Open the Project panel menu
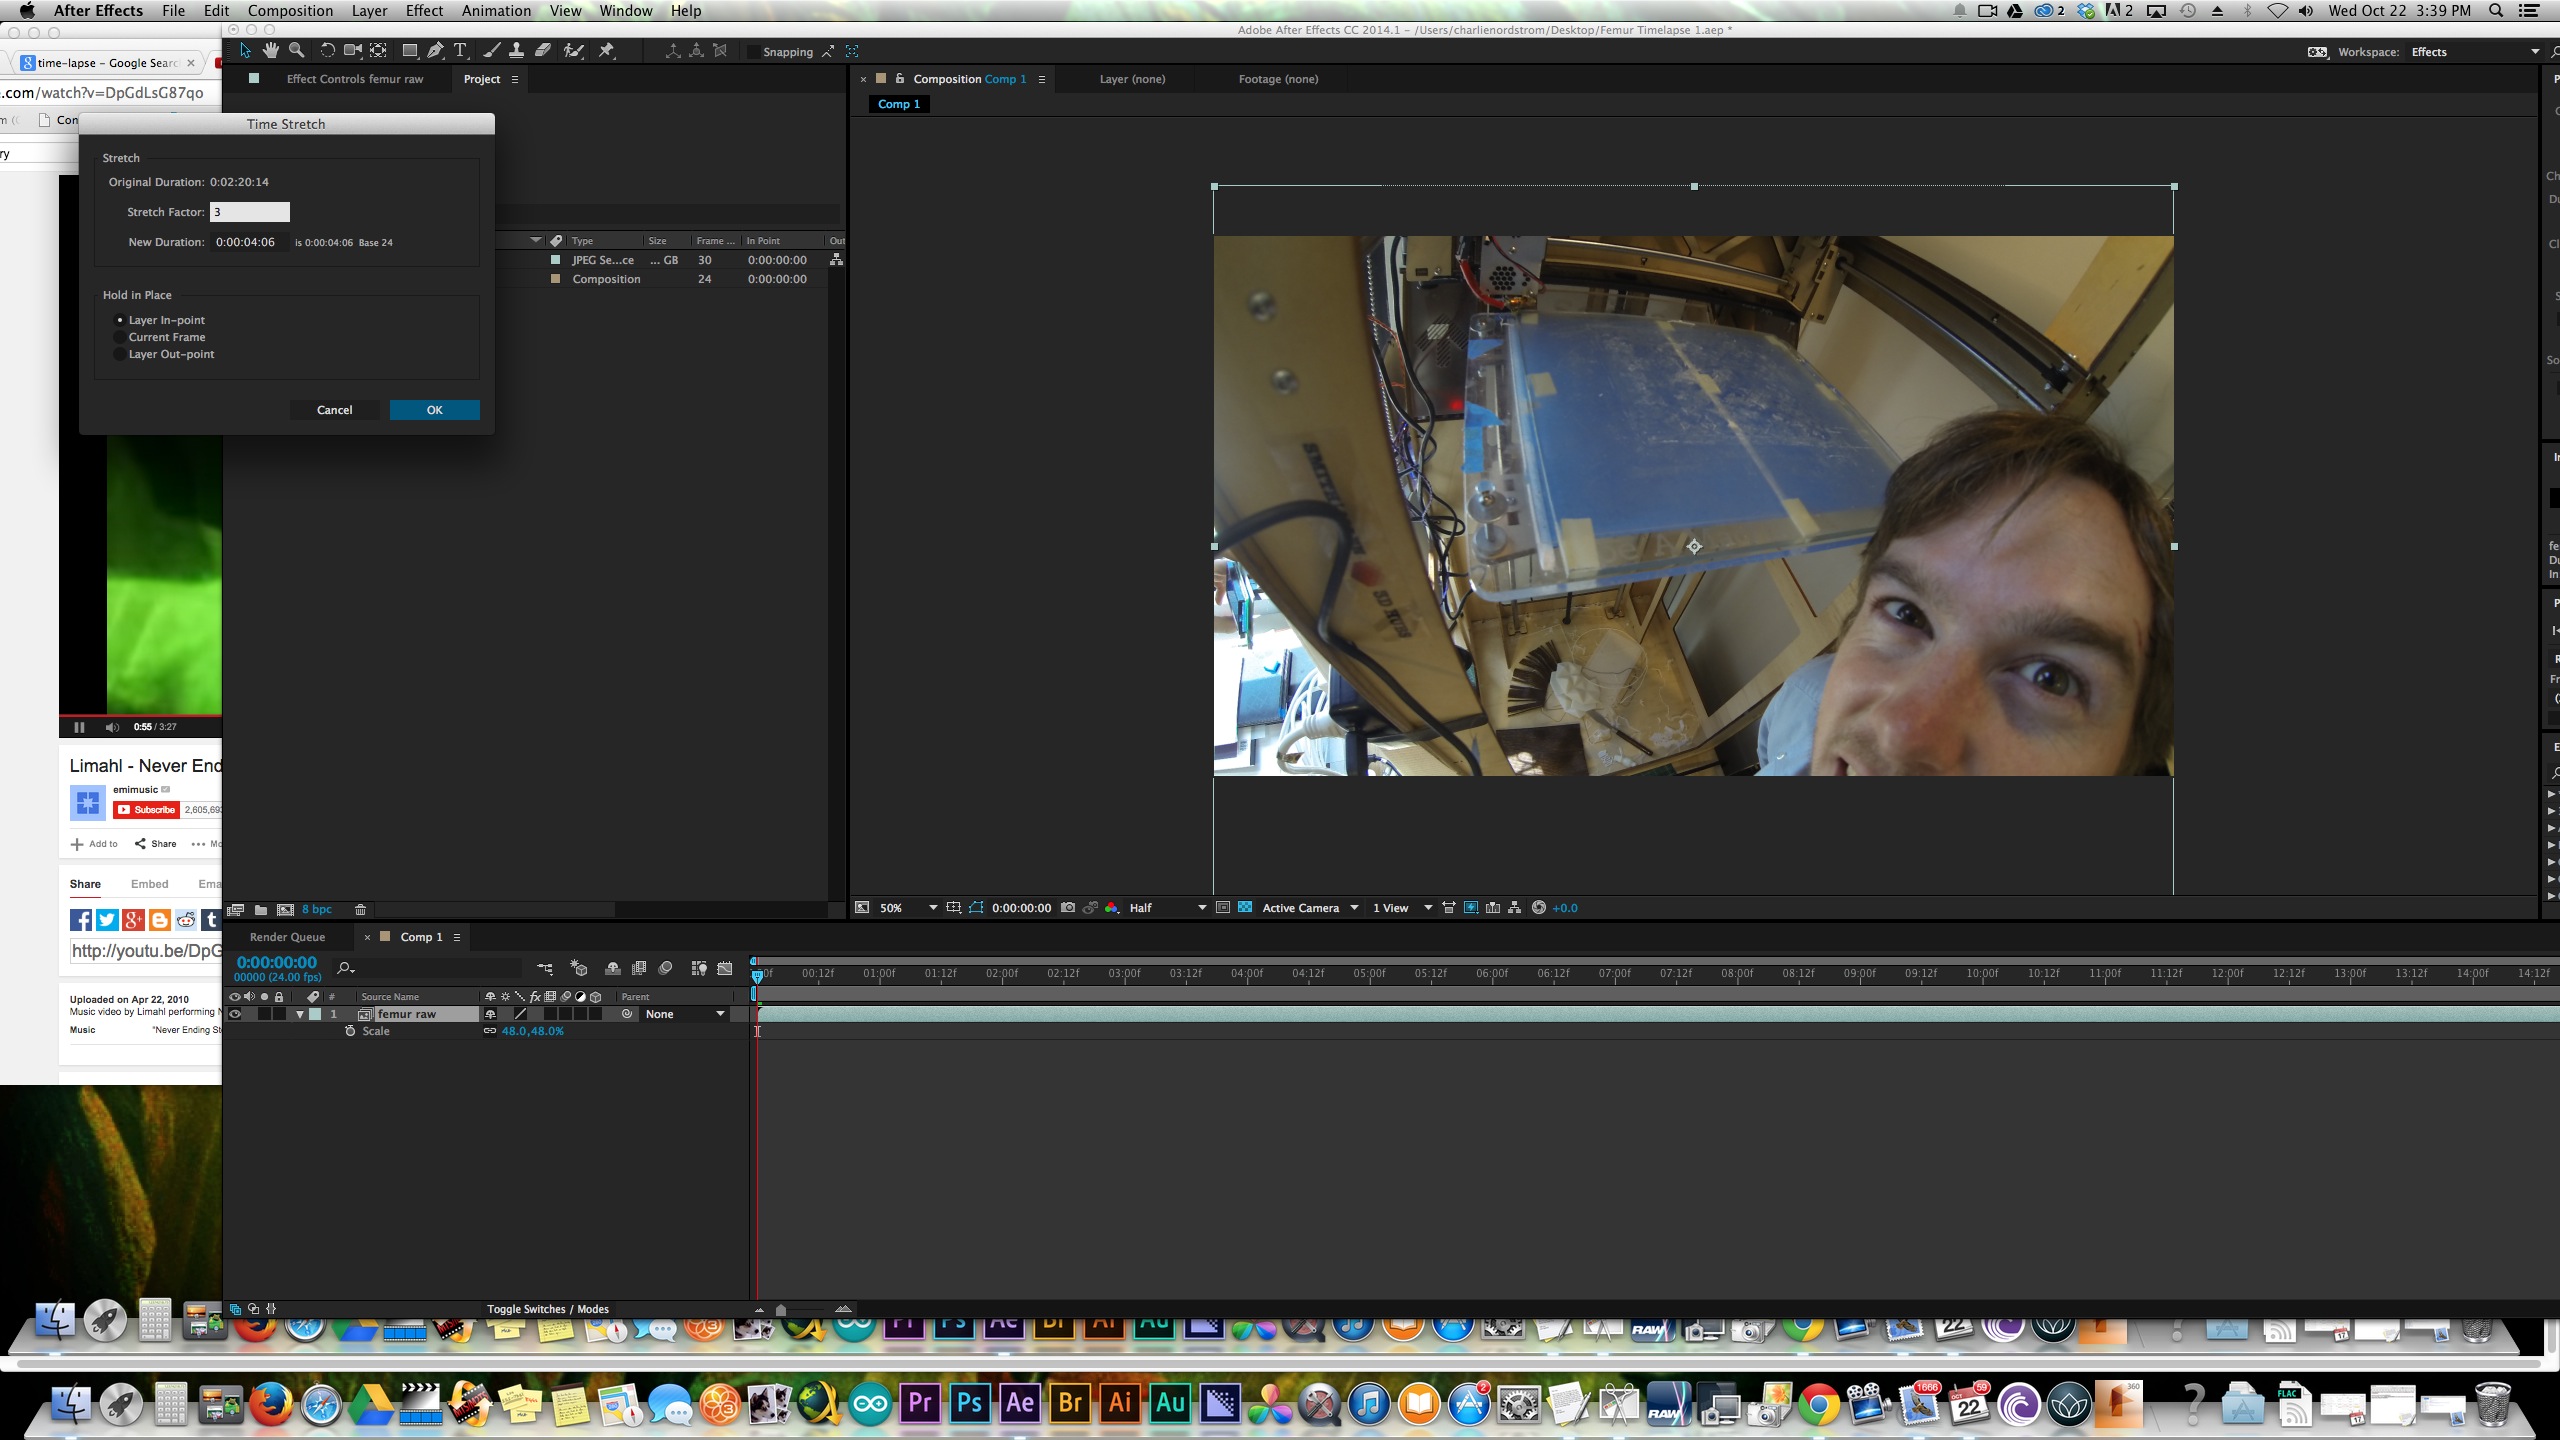 pos(515,79)
